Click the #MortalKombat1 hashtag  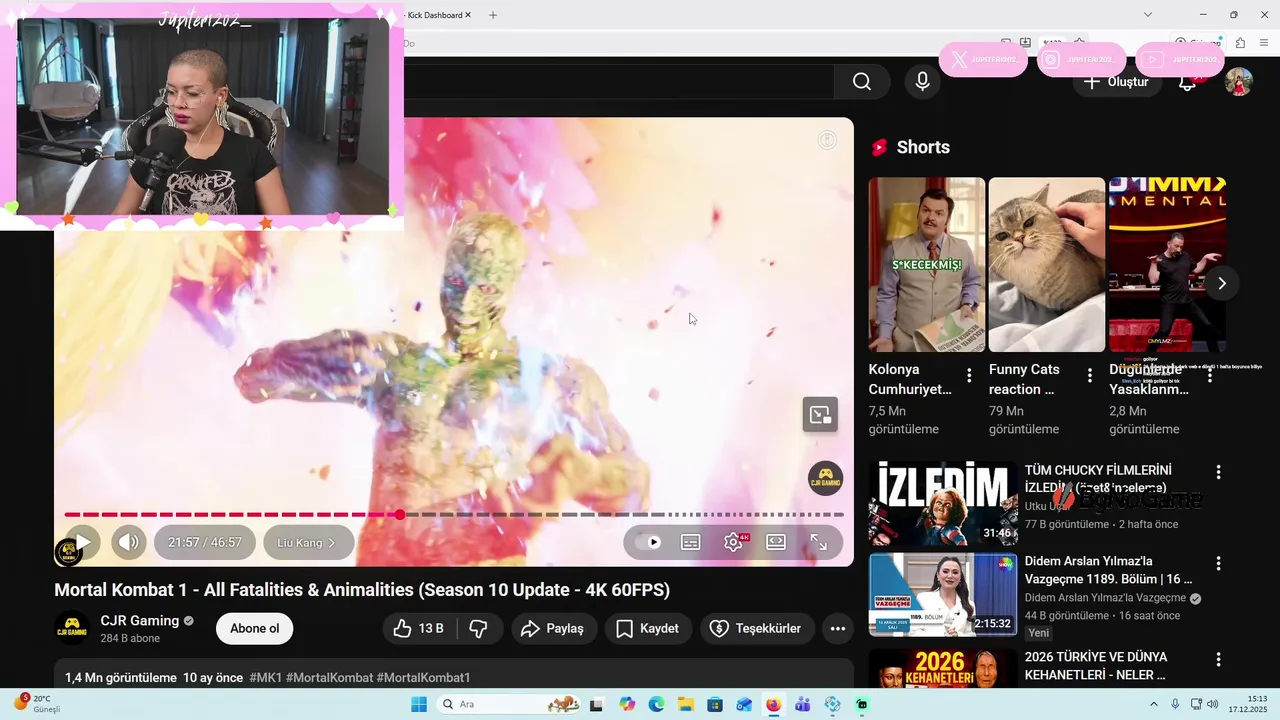pyautogui.click(x=423, y=677)
